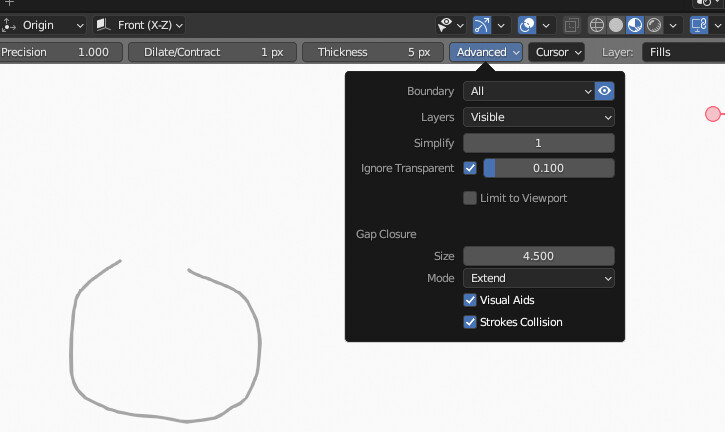Screen dimensions: 725x432
Task: Click the Precision value field
Action: (60, 52)
